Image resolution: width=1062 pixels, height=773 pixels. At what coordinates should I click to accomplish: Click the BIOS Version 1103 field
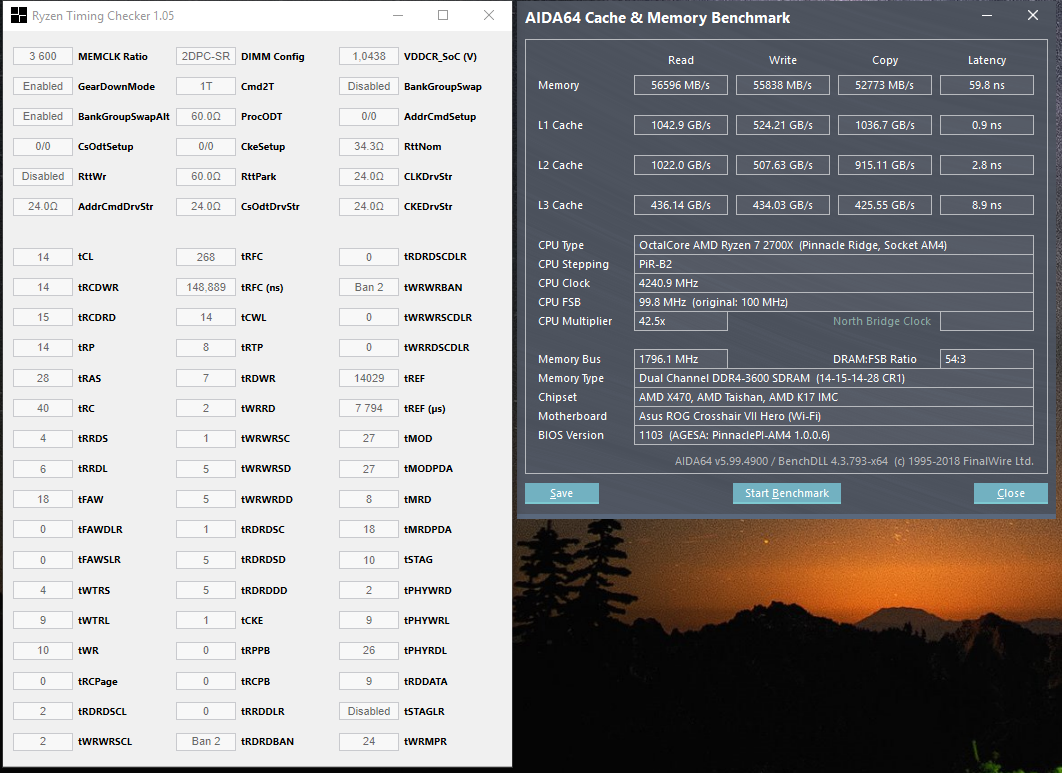(x=834, y=435)
